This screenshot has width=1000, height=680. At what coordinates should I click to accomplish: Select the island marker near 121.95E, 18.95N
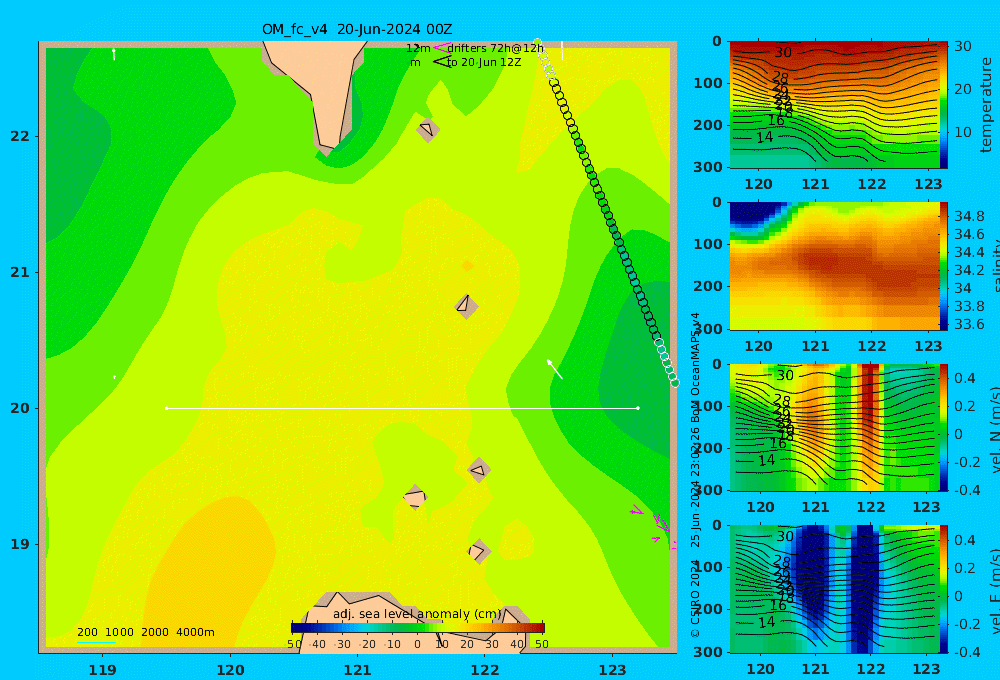pos(478,551)
